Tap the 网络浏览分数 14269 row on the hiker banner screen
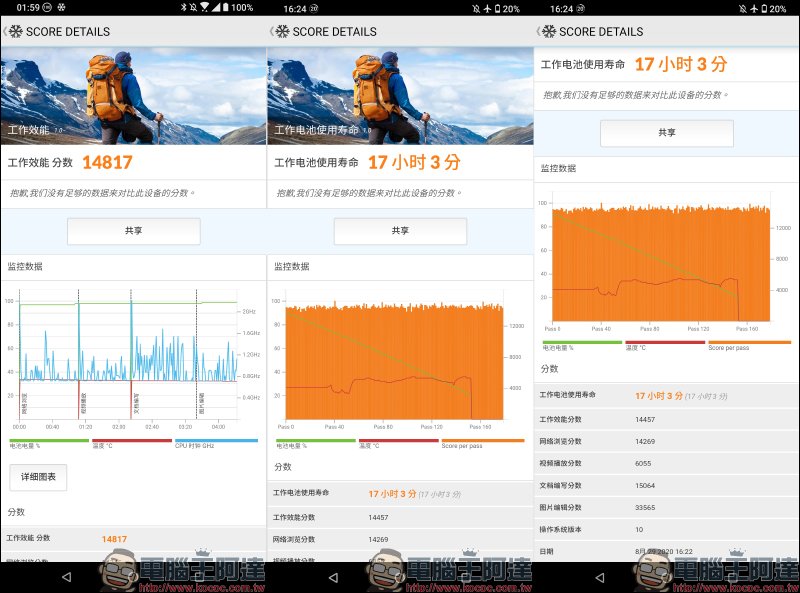 coord(401,539)
